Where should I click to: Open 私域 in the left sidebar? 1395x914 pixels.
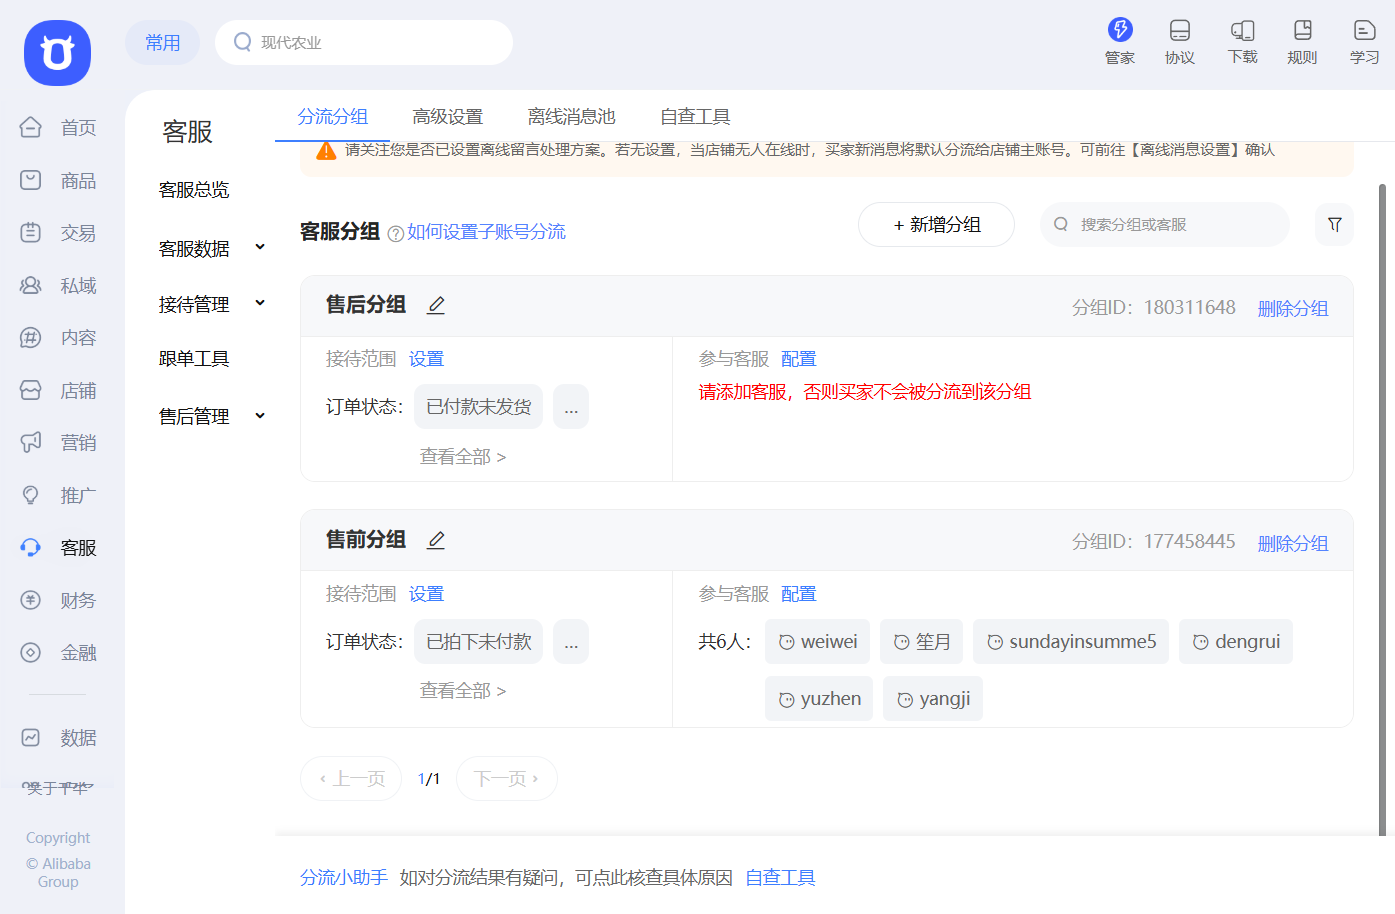pos(58,286)
